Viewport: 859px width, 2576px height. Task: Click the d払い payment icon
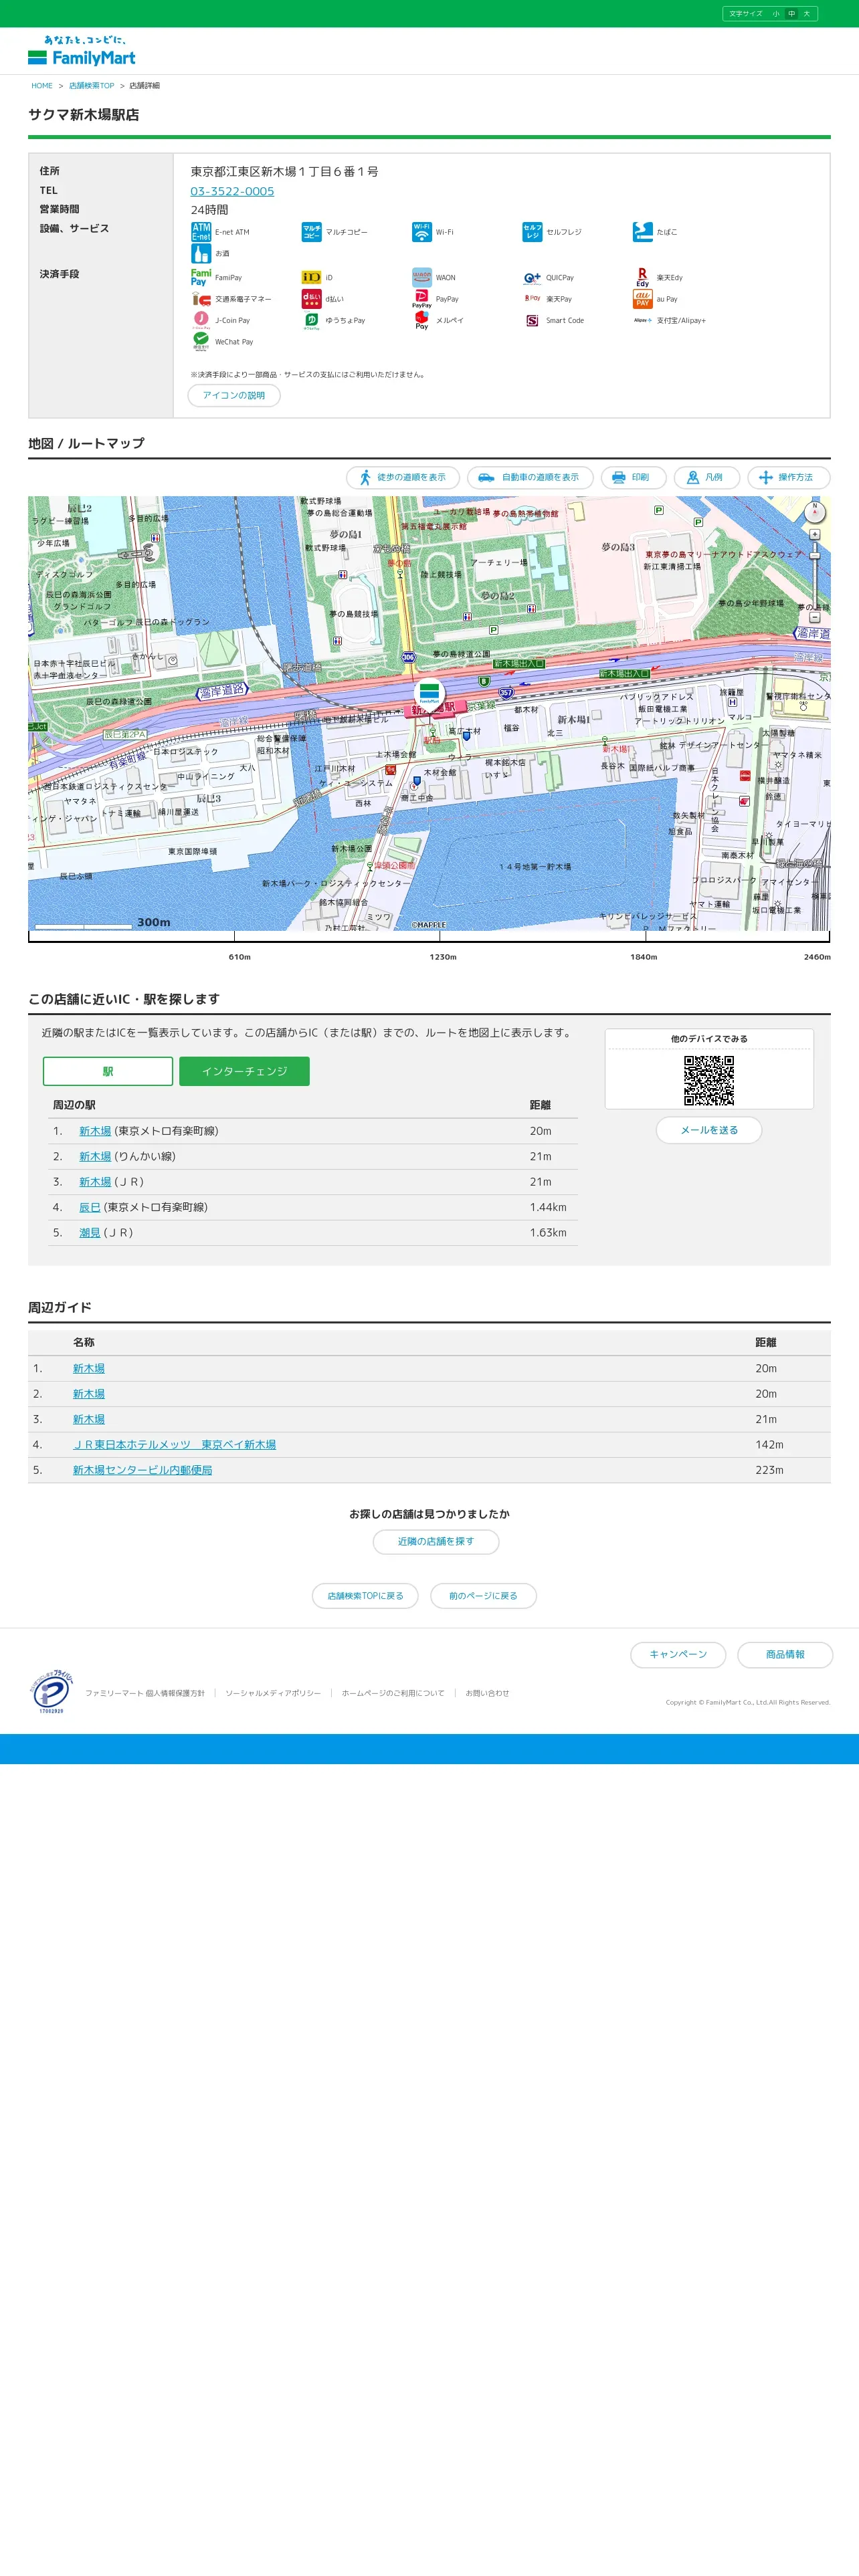311,299
